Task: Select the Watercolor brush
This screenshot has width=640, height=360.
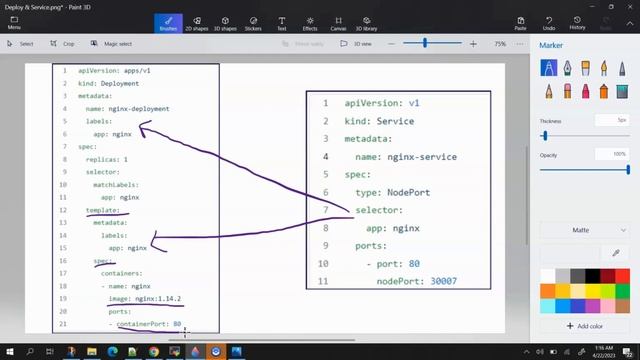Action: (x=604, y=68)
